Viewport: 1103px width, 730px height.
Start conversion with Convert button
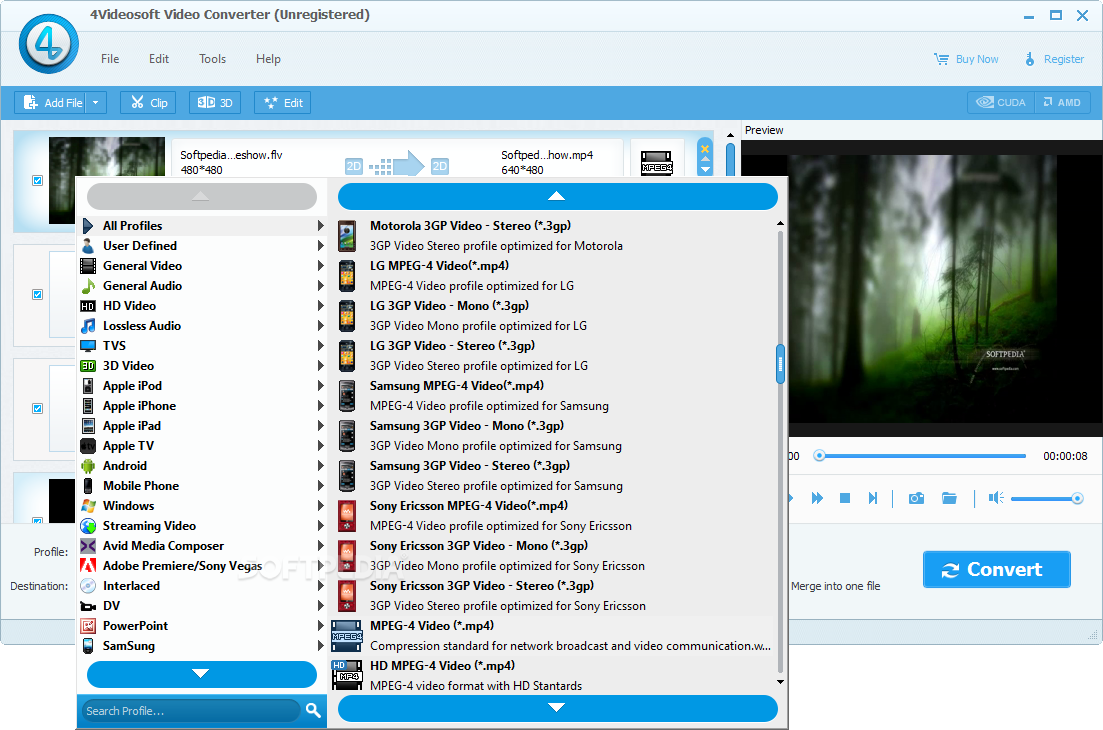tap(996, 570)
